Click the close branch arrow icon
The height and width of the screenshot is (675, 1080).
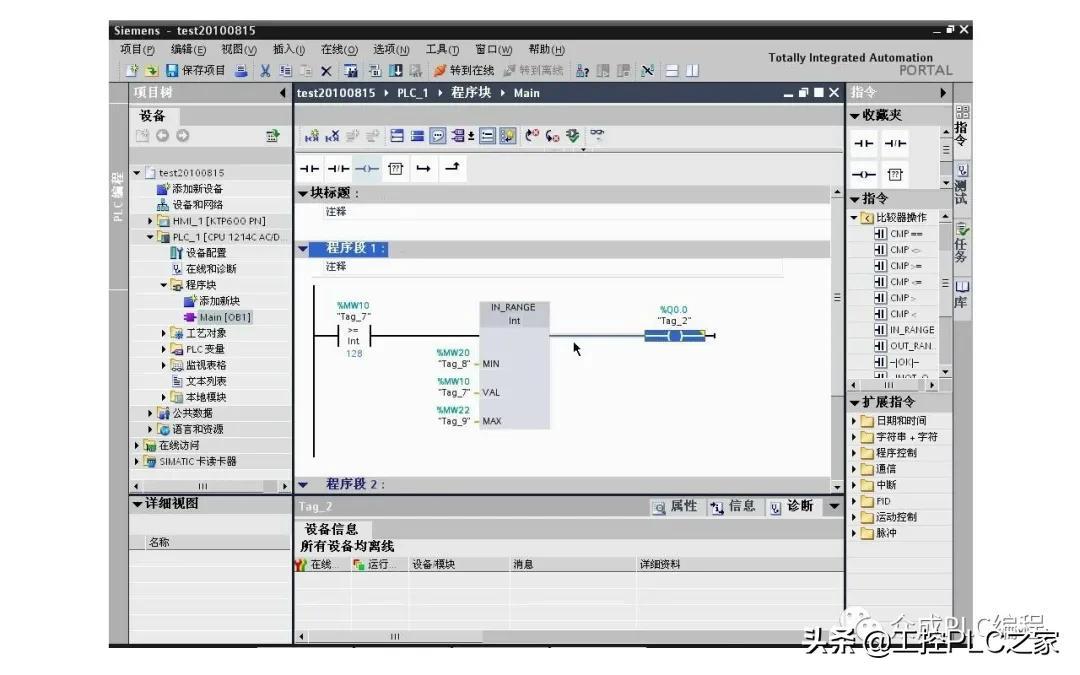[x=453, y=167]
